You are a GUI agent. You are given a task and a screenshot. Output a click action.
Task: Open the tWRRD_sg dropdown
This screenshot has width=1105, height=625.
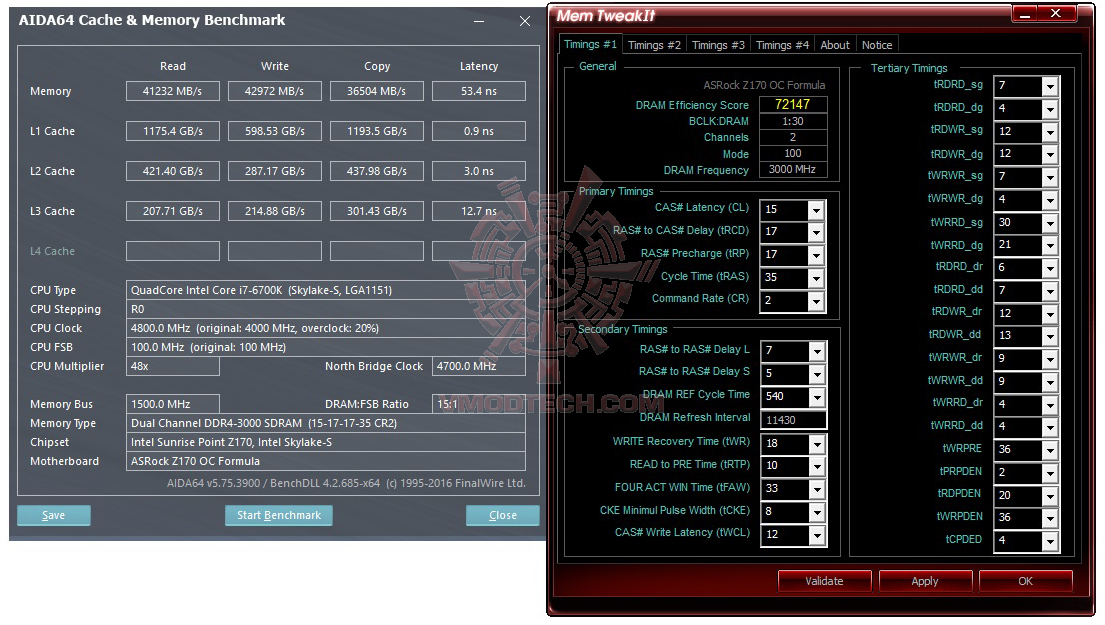[x=1050, y=223]
